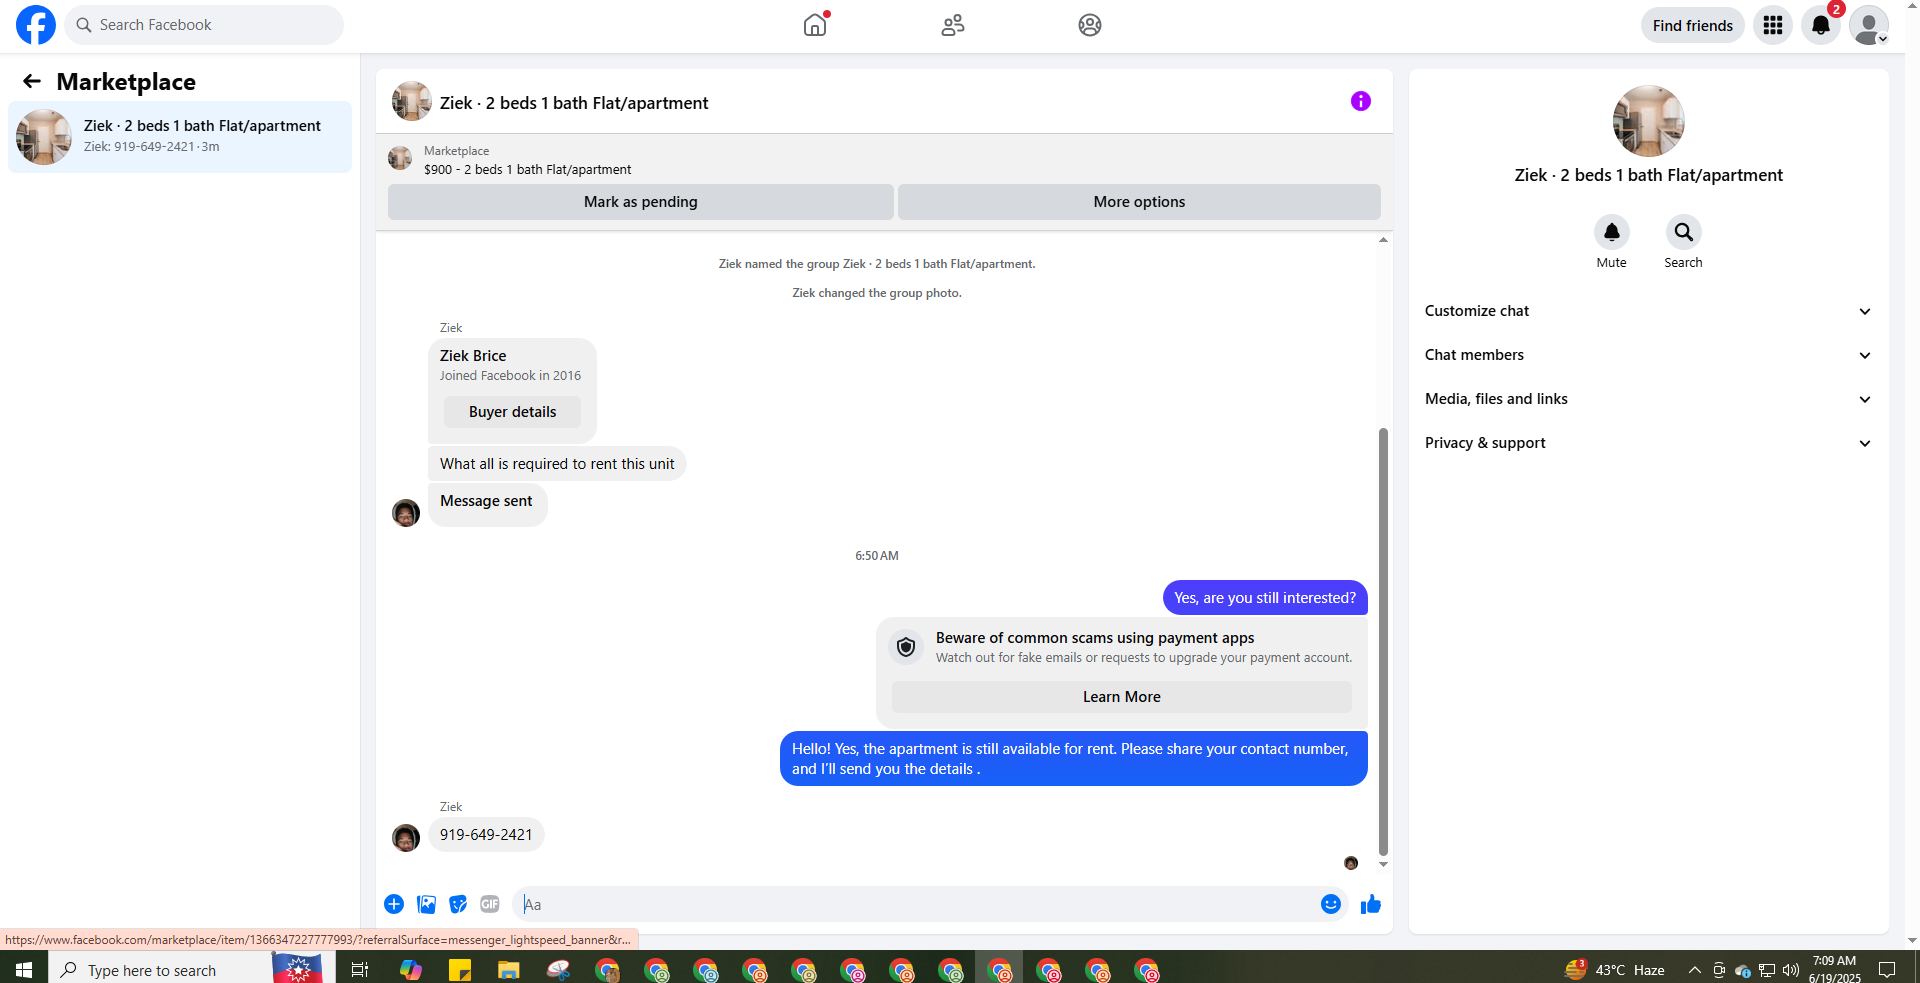Click the Aa message input box
The image size is (1920, 983).
[914, 904]
